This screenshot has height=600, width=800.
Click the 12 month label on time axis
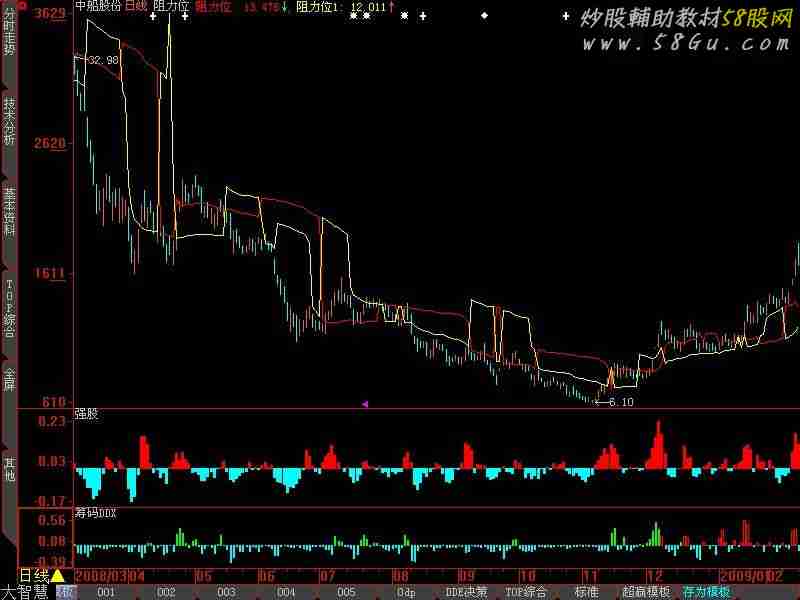tap(655, 577)
